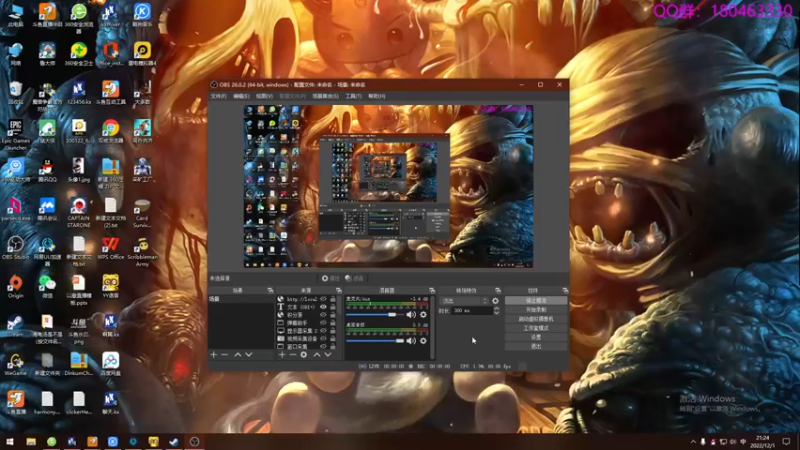Mute the 麦克风/Aux speaker icon

(x=411, y=315)
